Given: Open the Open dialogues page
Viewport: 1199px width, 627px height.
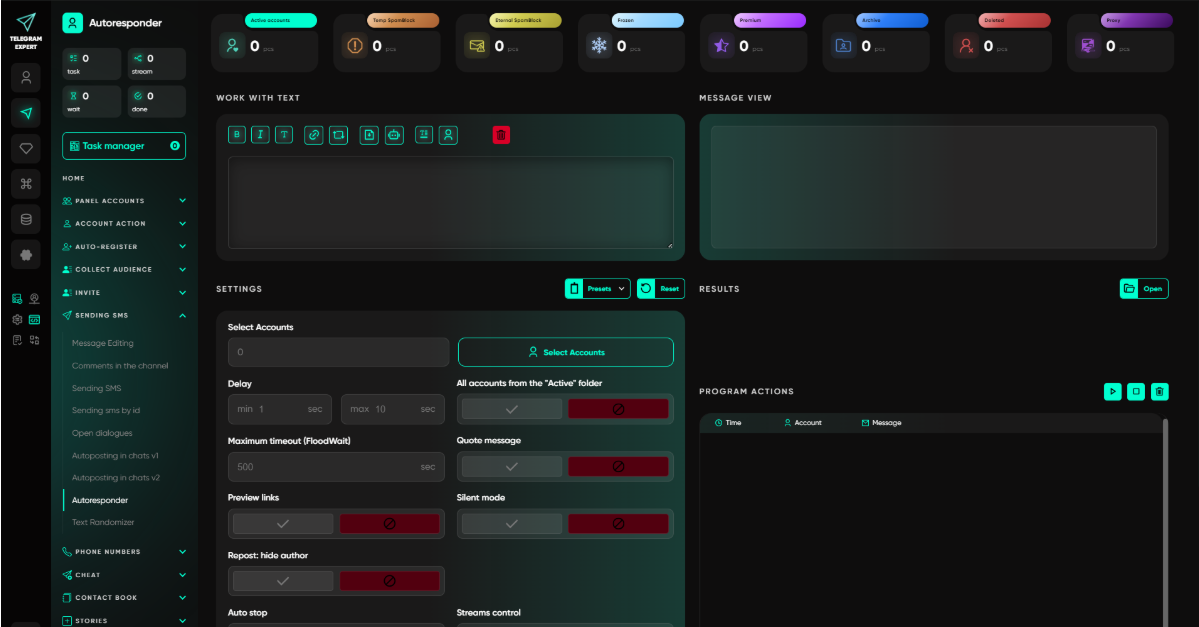Looking at the screenshot, I should pyautogui.click(x=102, y=433).
